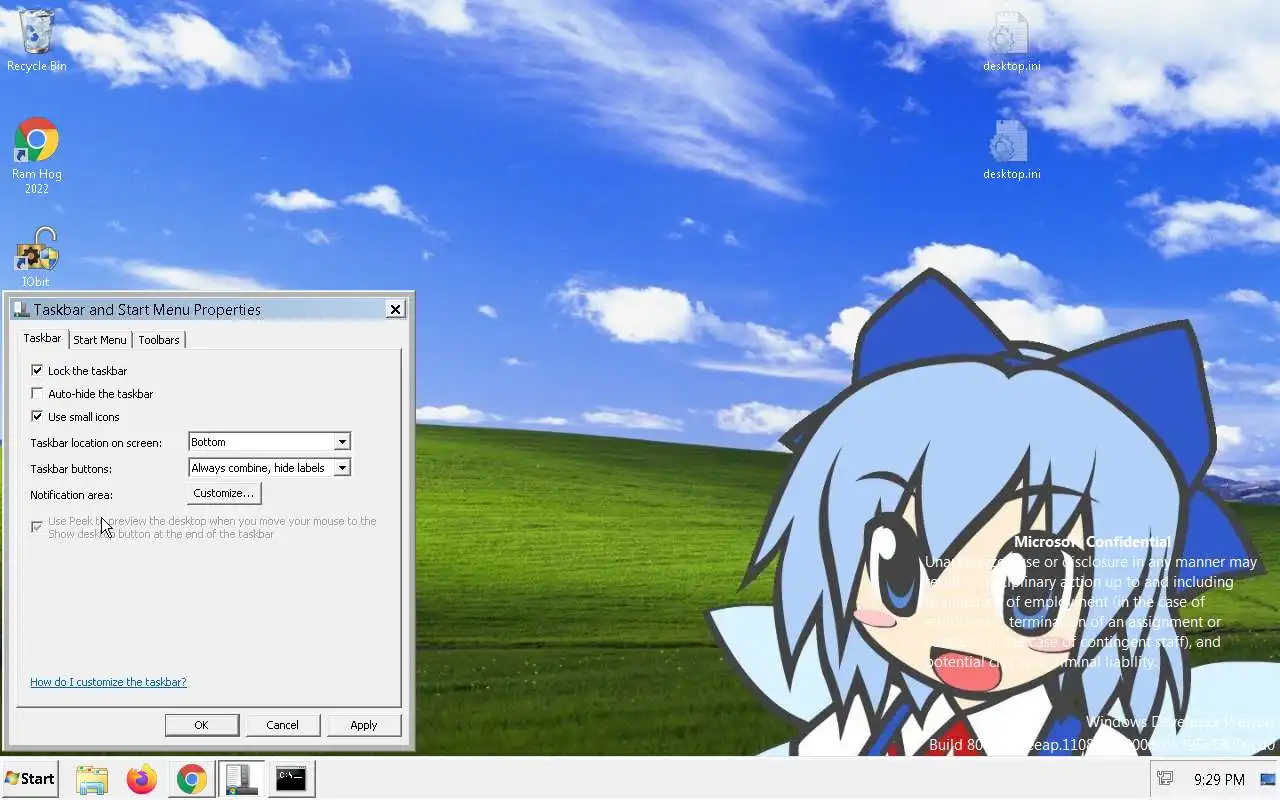1280x800 pixels.
Task: Open the Taskbar buttons combo box
Action: [269, 468]
